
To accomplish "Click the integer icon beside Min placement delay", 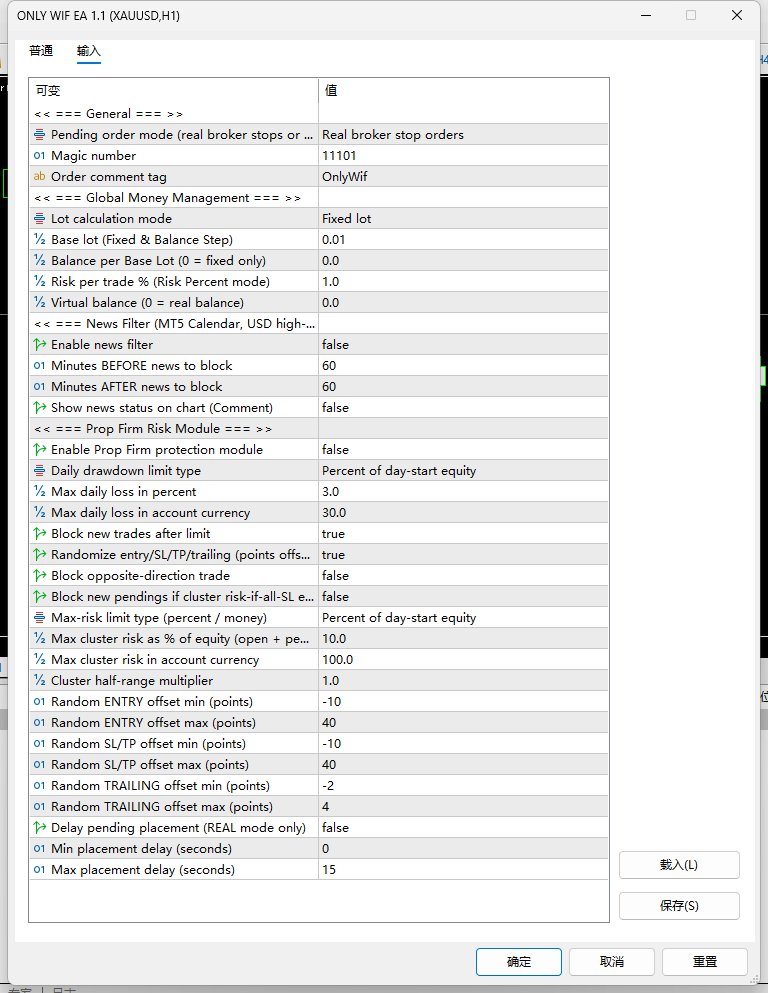I will pos(39,849).
